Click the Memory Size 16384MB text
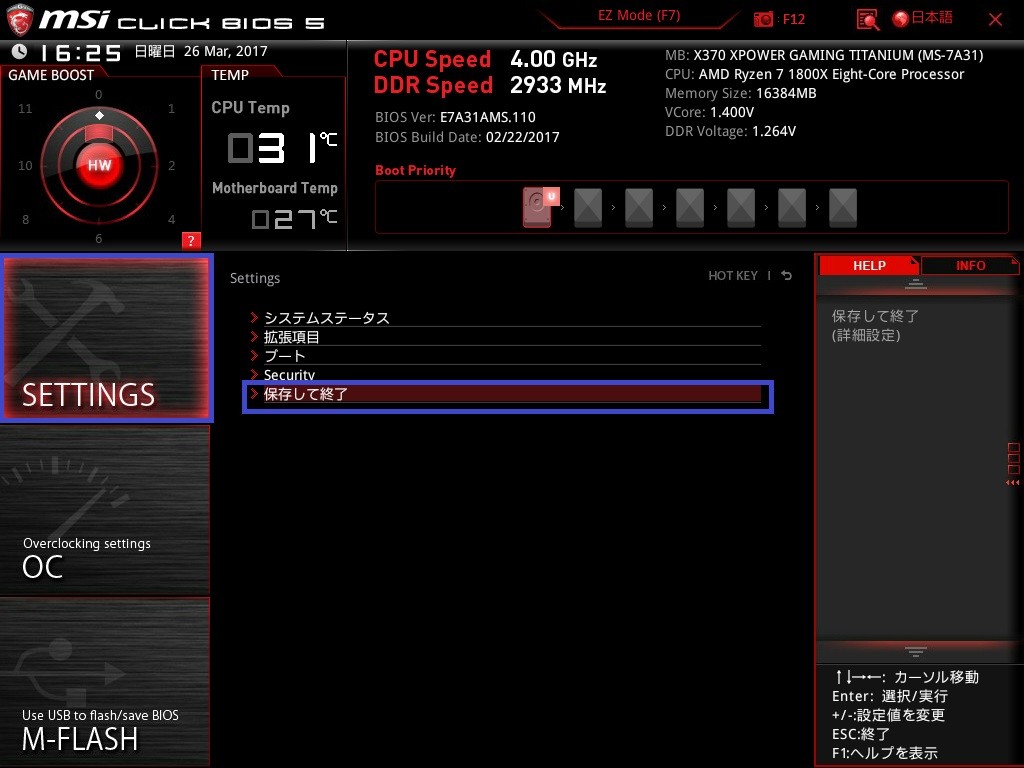This screenshot has width=1024, height=768. point(741,93)
